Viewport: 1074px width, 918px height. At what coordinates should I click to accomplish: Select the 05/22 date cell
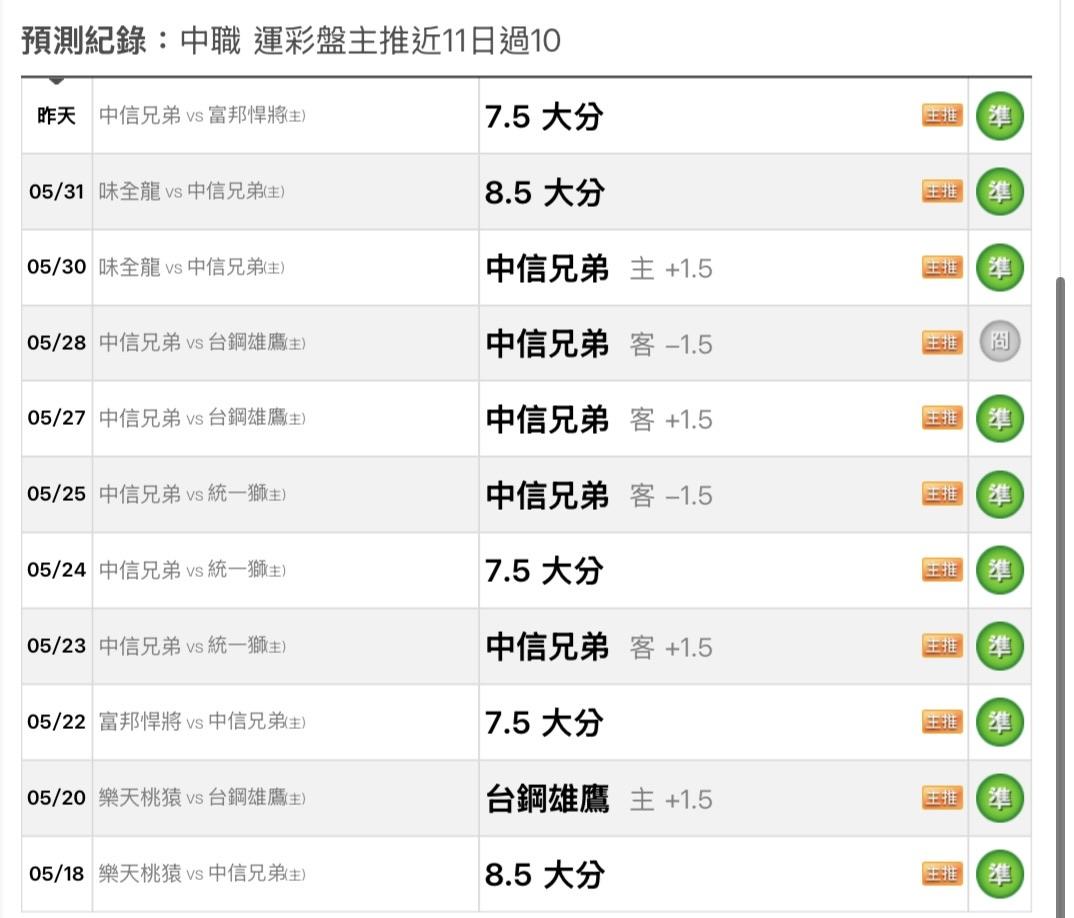(57, 722)
